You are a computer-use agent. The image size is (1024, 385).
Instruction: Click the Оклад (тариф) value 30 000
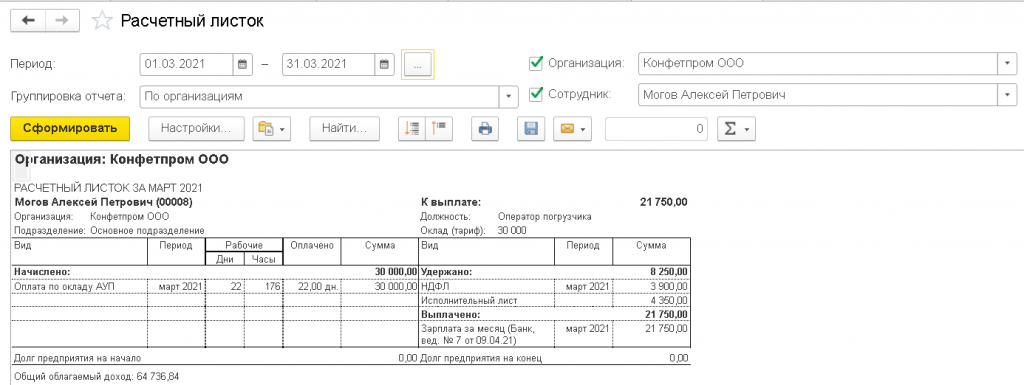coord(512,230)
